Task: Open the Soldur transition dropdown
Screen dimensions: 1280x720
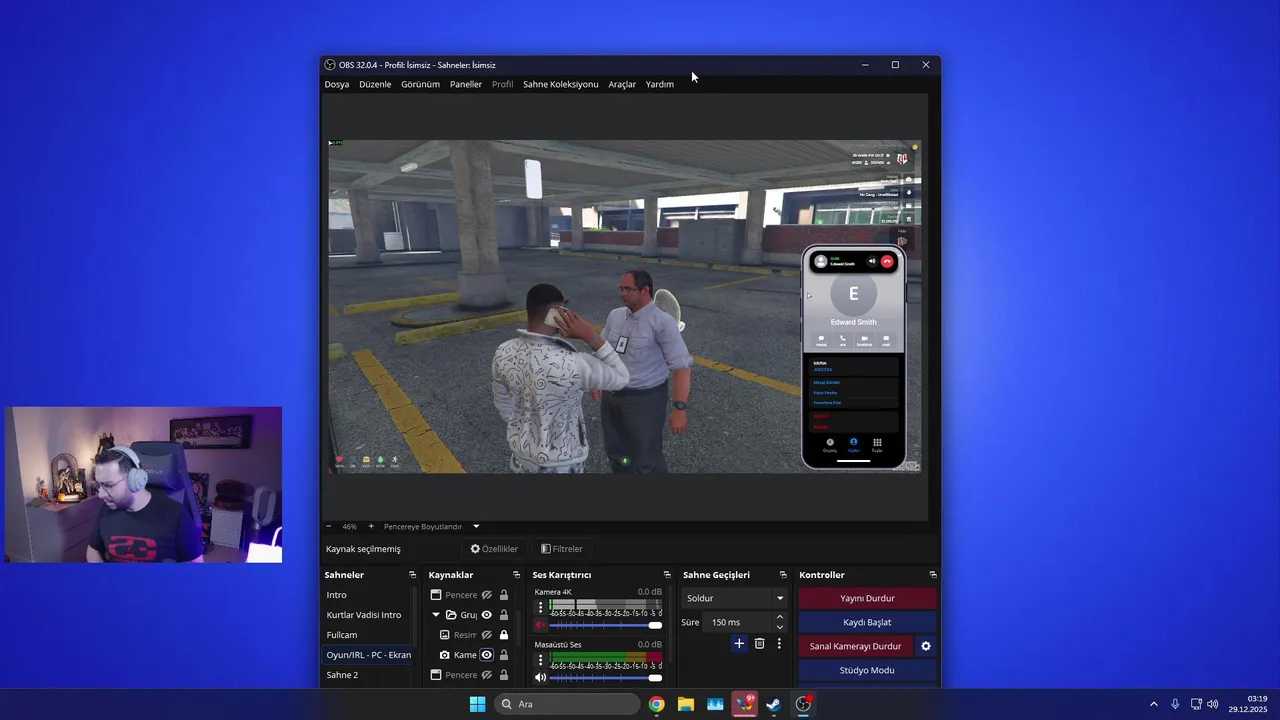Action: [735, 598]
